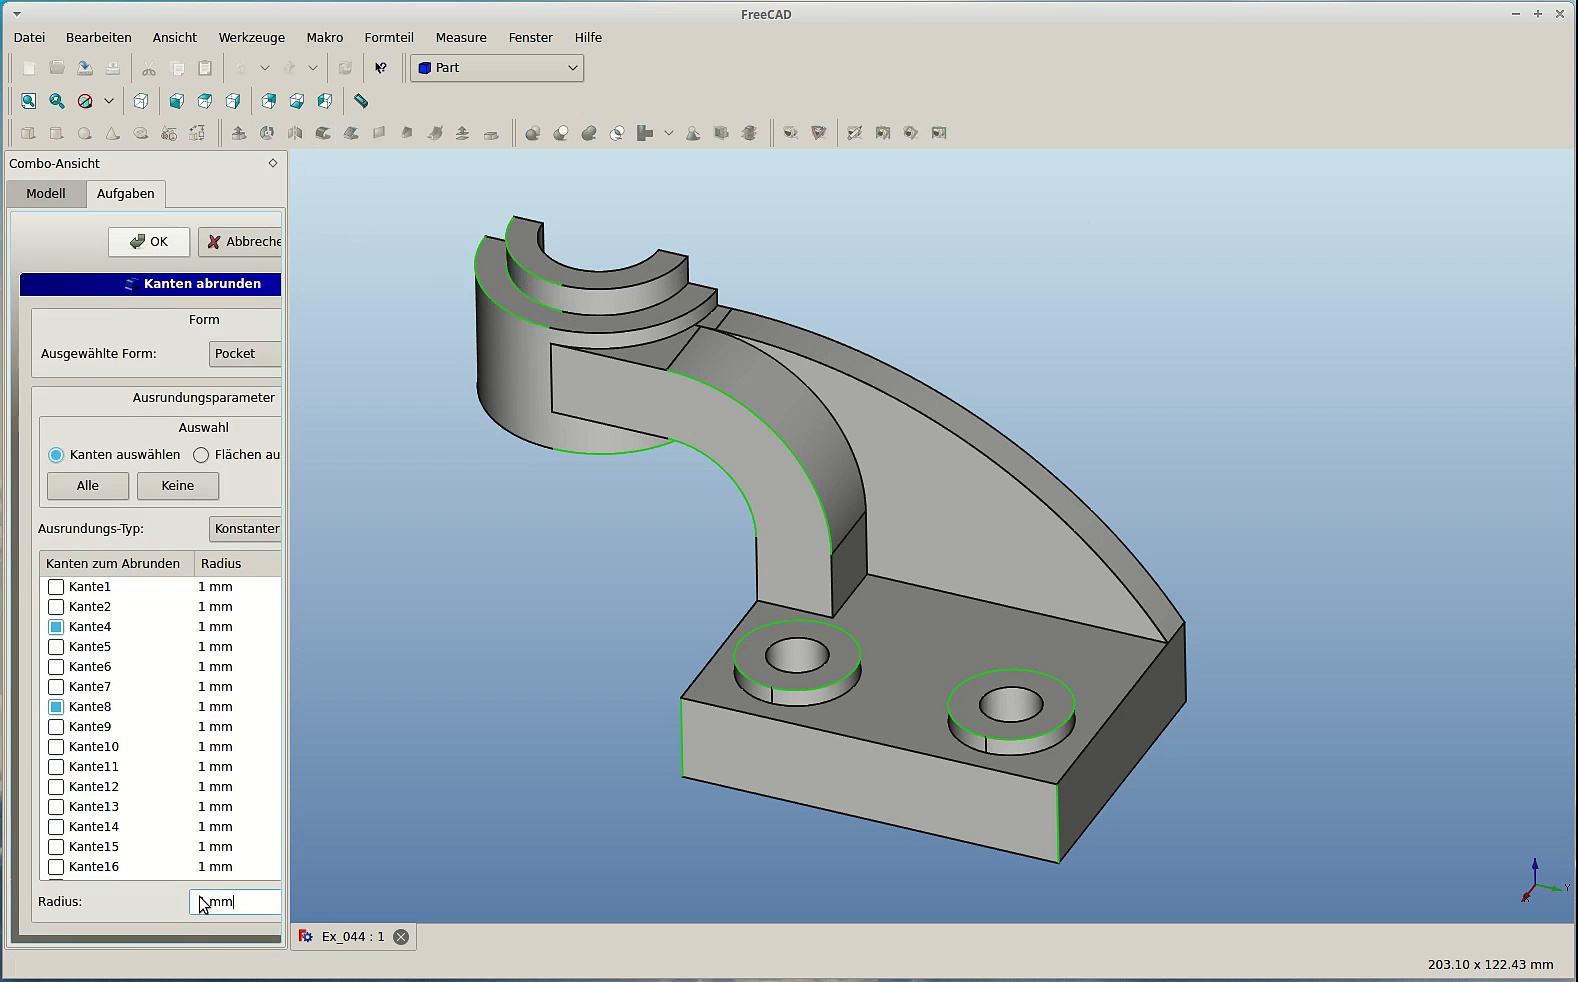The width and height of the screenshot is (1578, 982).
Task: Switch to the Modell tab
Action: click(46, 194)
